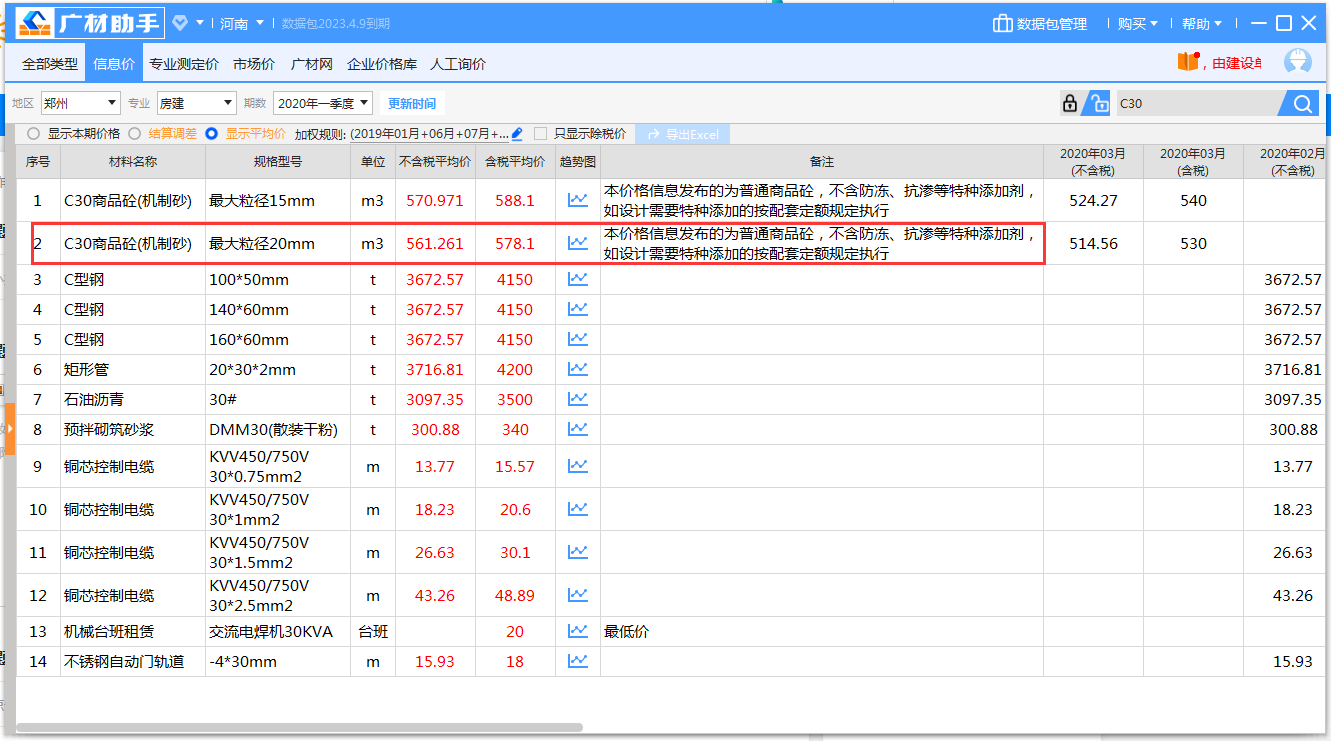Click the 交流电焊机30KVA cell
The image size is (1331, 741).
click(278, 631)
